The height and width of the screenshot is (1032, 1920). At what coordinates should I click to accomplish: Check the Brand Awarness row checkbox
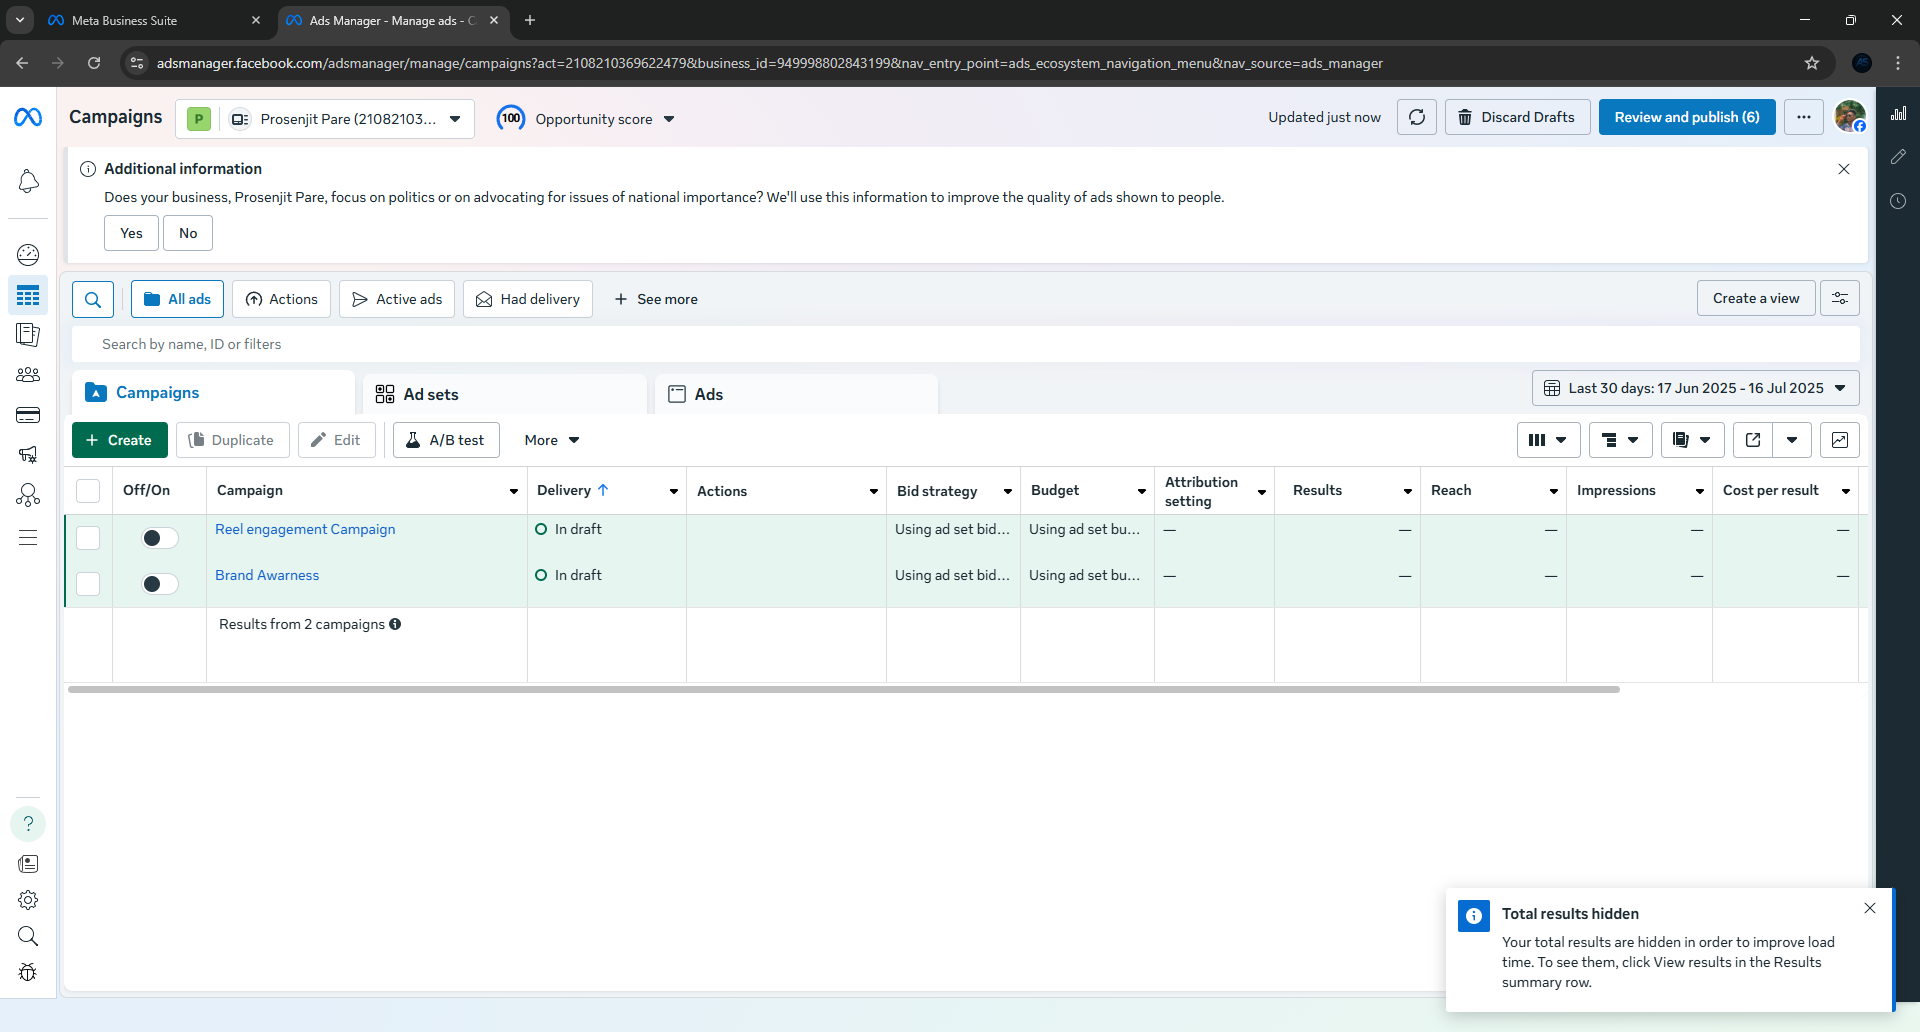[x=88, y=584]
